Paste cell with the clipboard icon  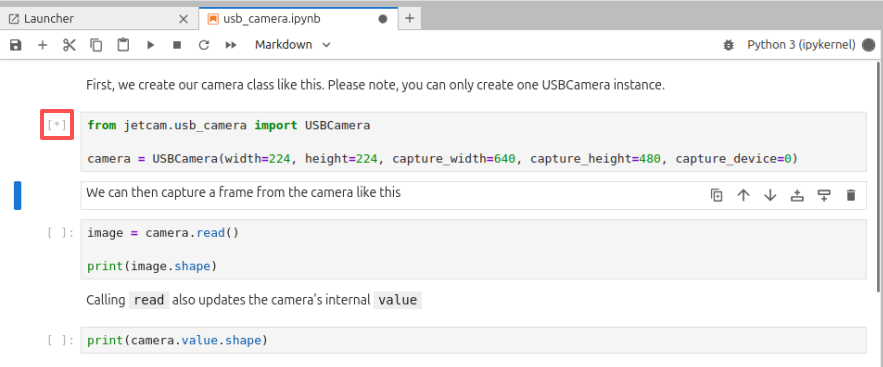(123, 45)
